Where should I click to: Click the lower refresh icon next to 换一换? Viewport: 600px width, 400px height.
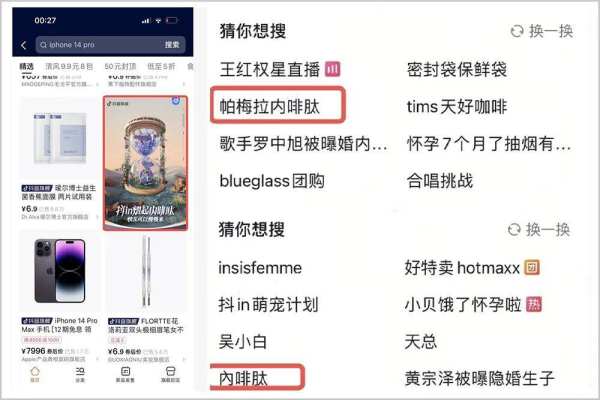click(514, 230)
